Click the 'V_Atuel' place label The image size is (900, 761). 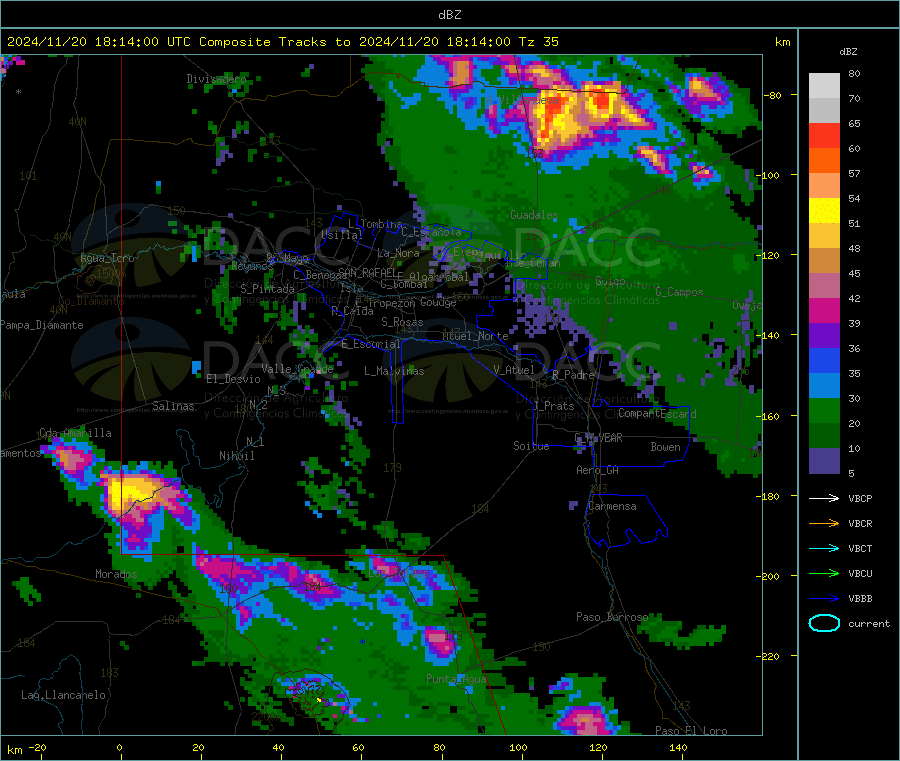(514, 370)
